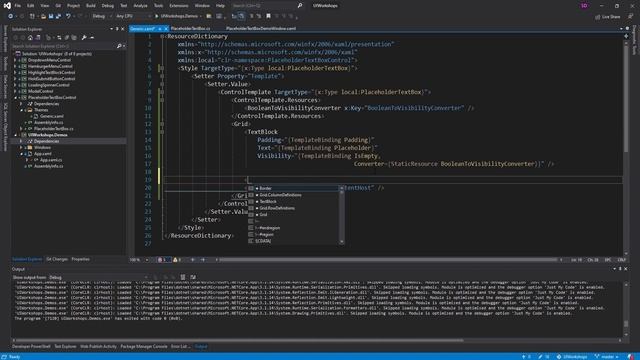This screenshot has width=640, height=360.
Task: Click the Undo toolbar icon
Action: click(x=68, y=16)
